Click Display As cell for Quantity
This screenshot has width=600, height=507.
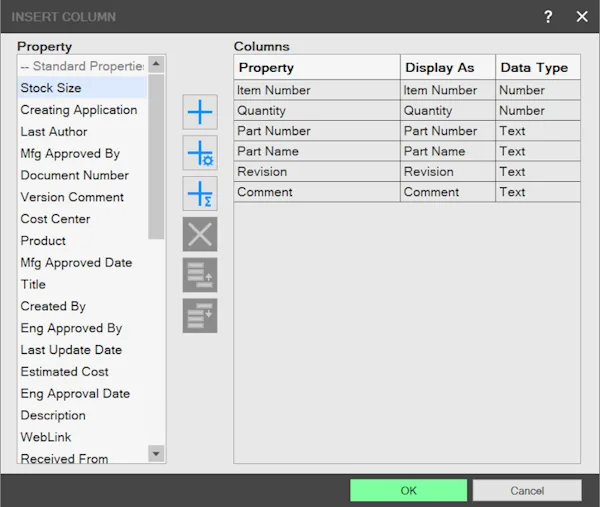coord(448,111)
